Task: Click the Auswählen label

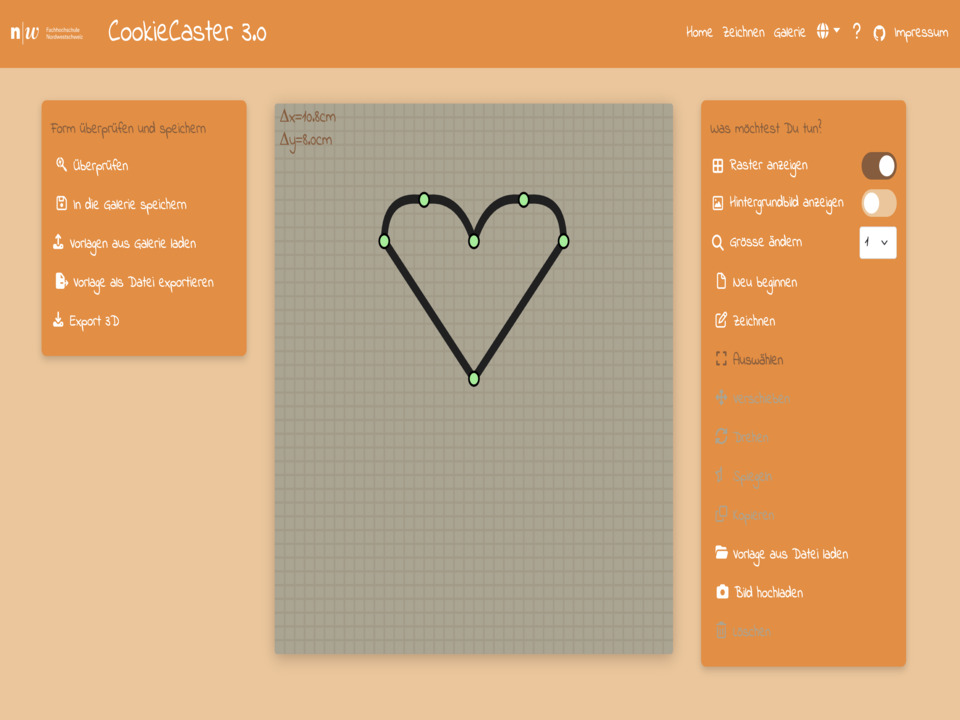Action: (758, 359)
